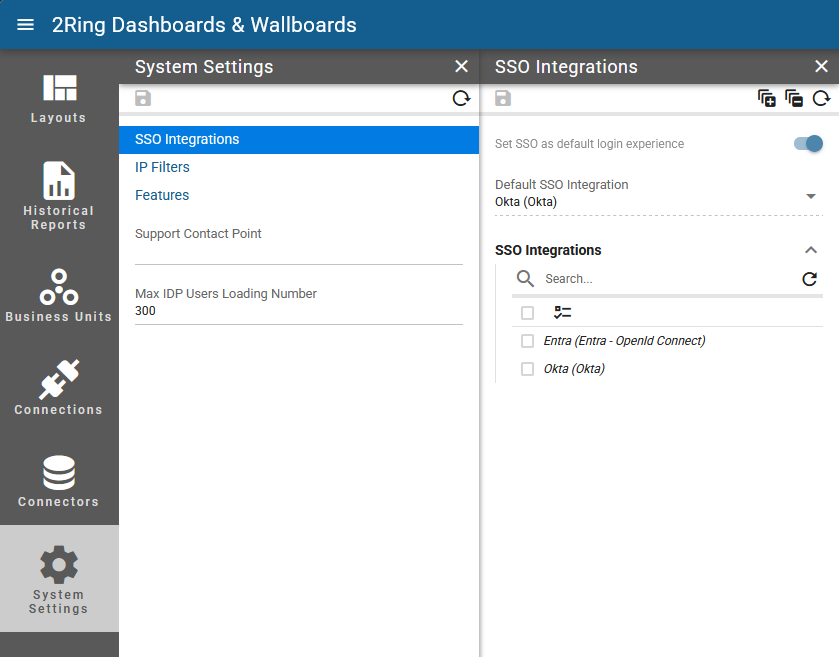Open IP Filters settings
The width and height of the screenshot is (839, 657).
click(162, 167)
